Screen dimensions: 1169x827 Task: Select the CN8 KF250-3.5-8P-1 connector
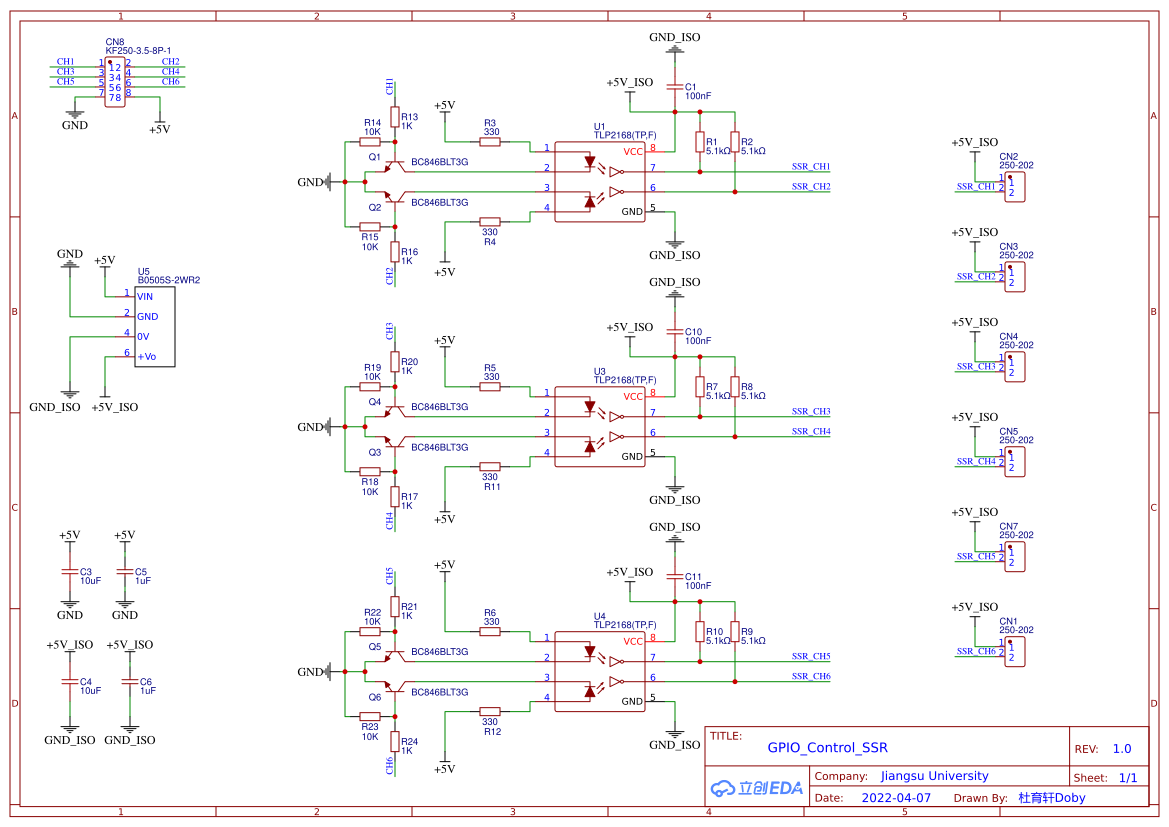tap(115, 83)
